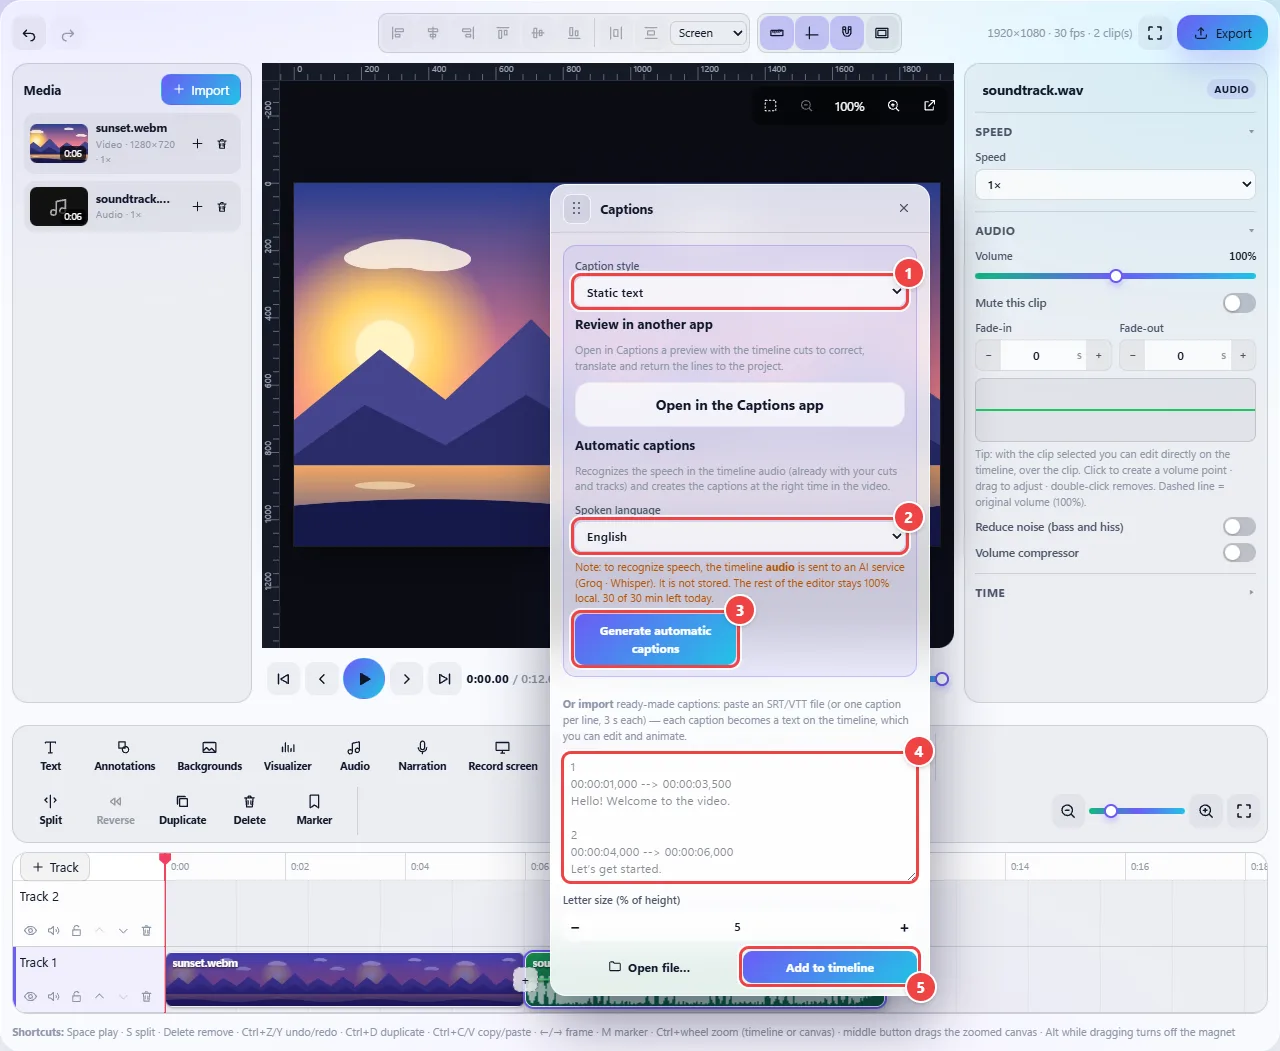This screenshot has width=1280, height=1051.
Task: Enable Reduce noise (bass and hiss)
Action: pos(1239,527)
